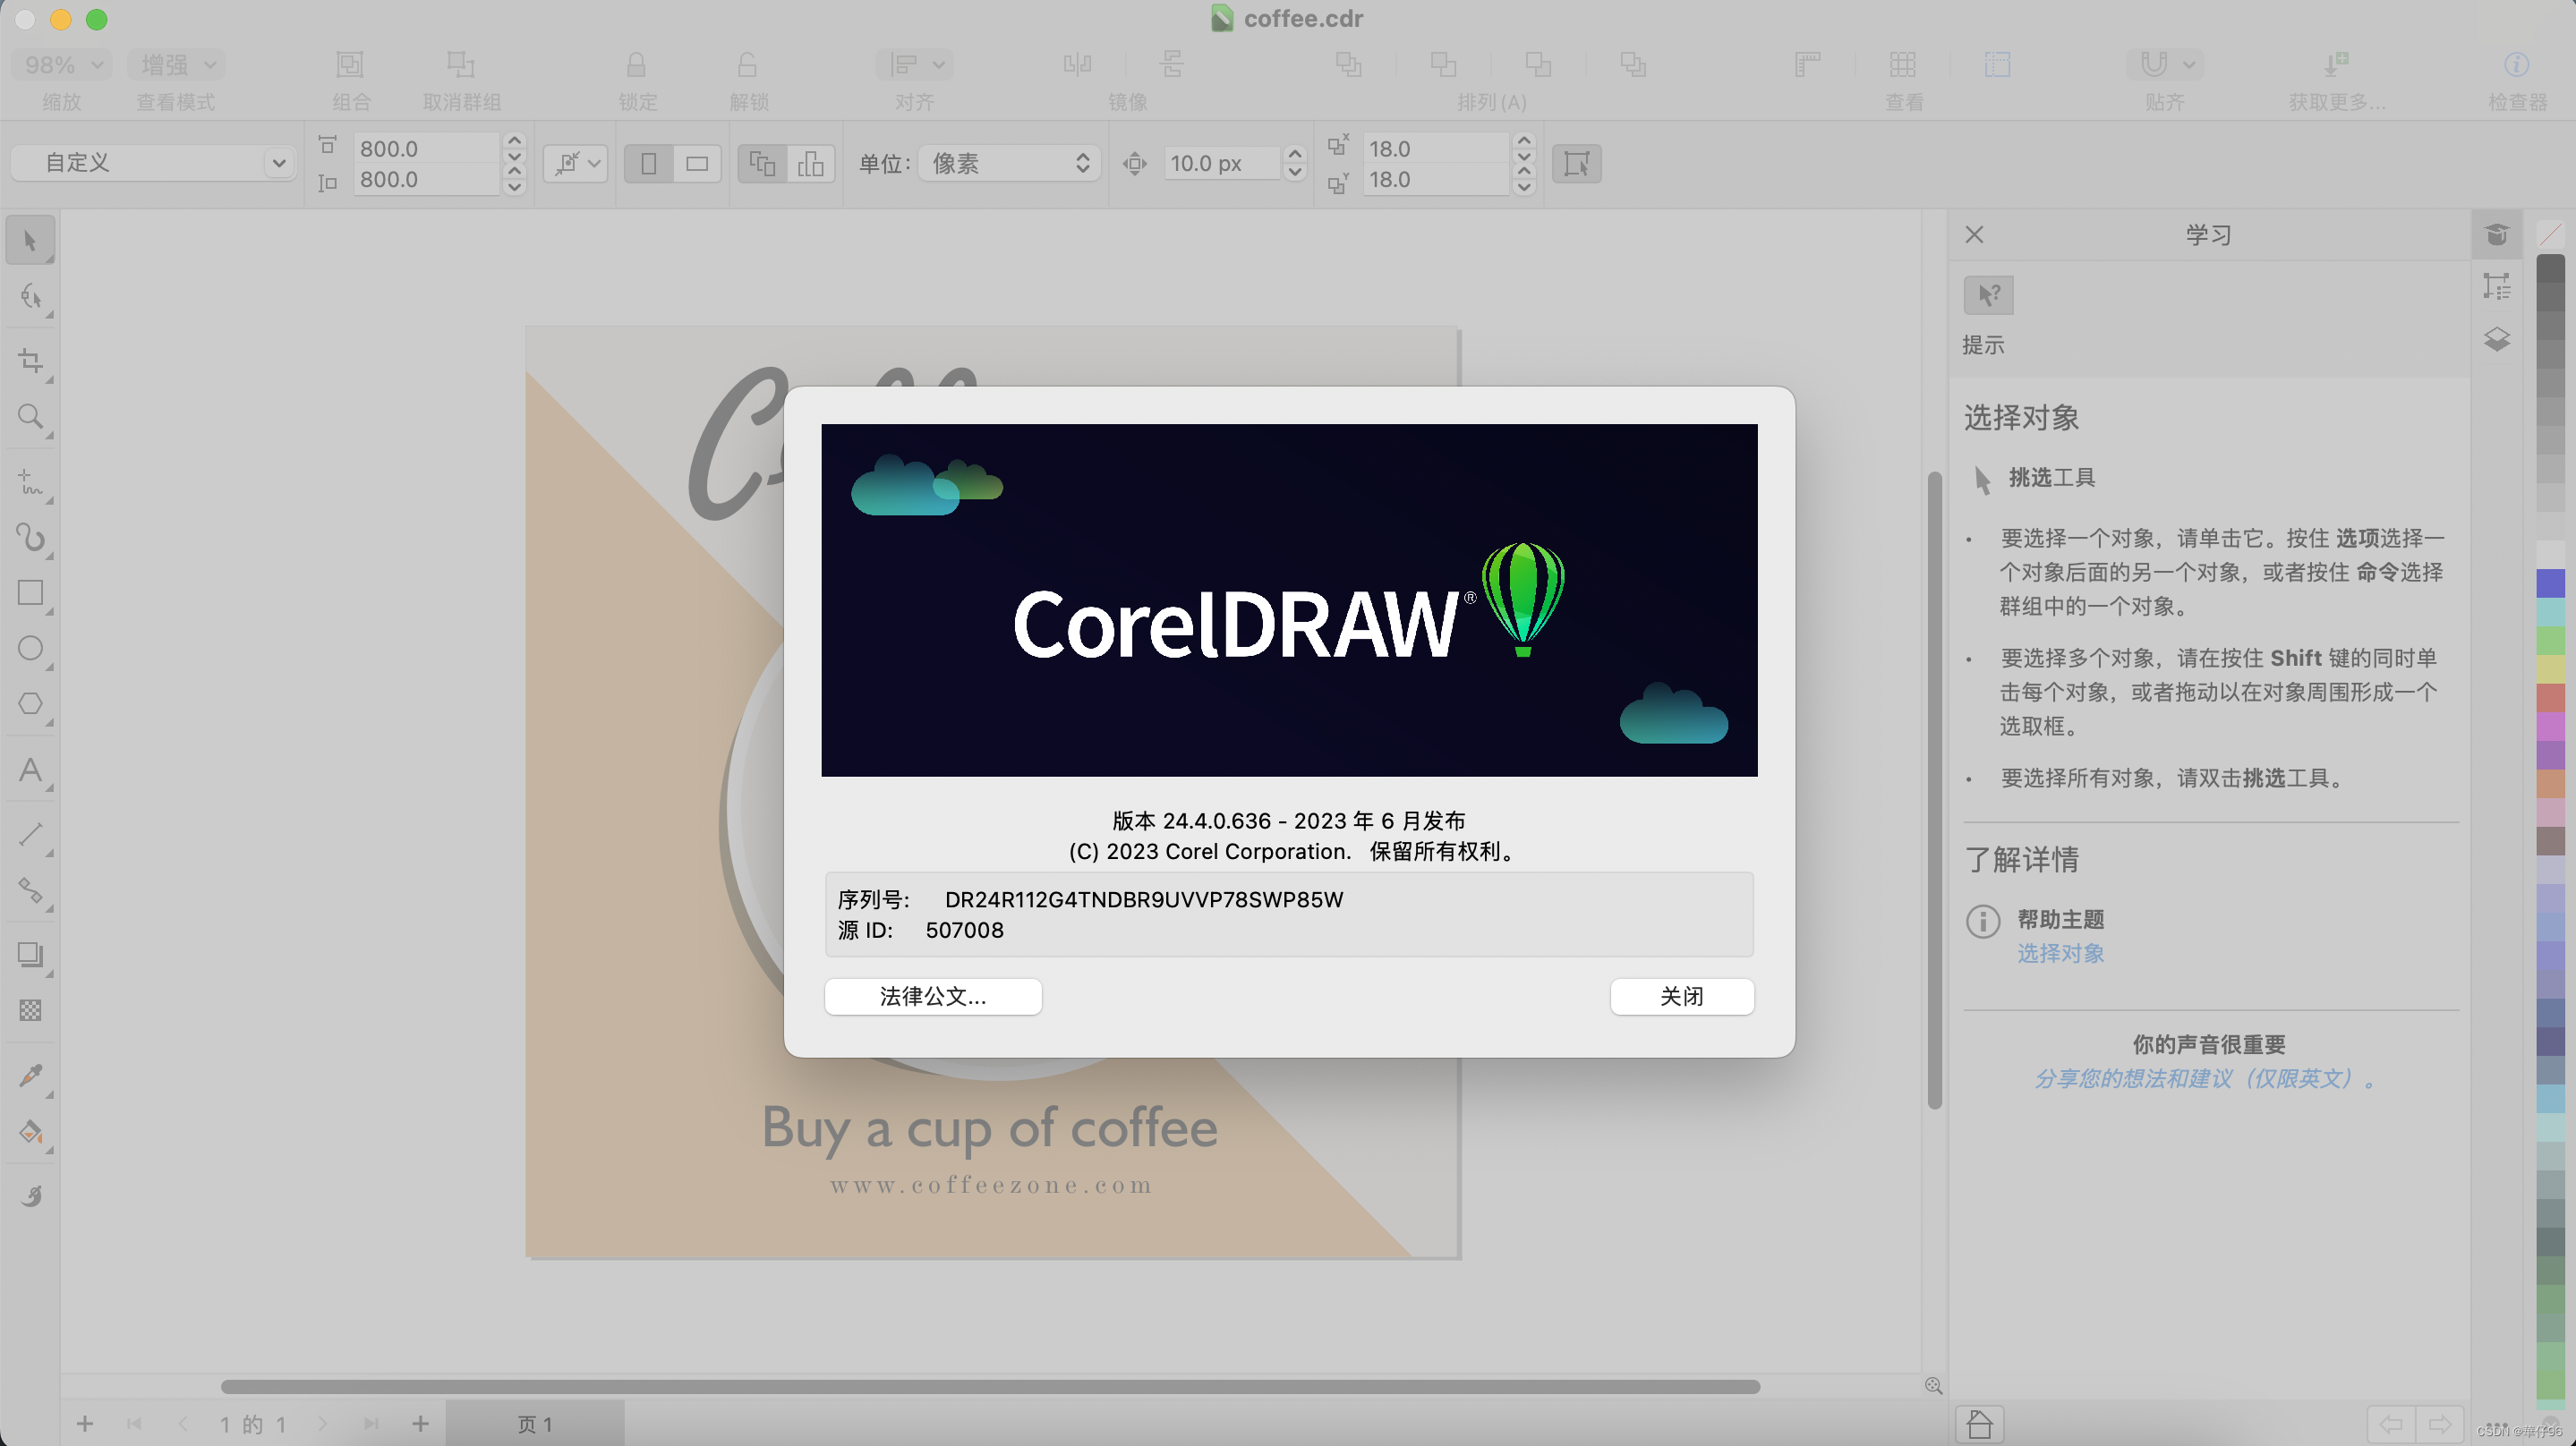
Task: Open the Select Objects help topic link
Action: [2060, 953]
